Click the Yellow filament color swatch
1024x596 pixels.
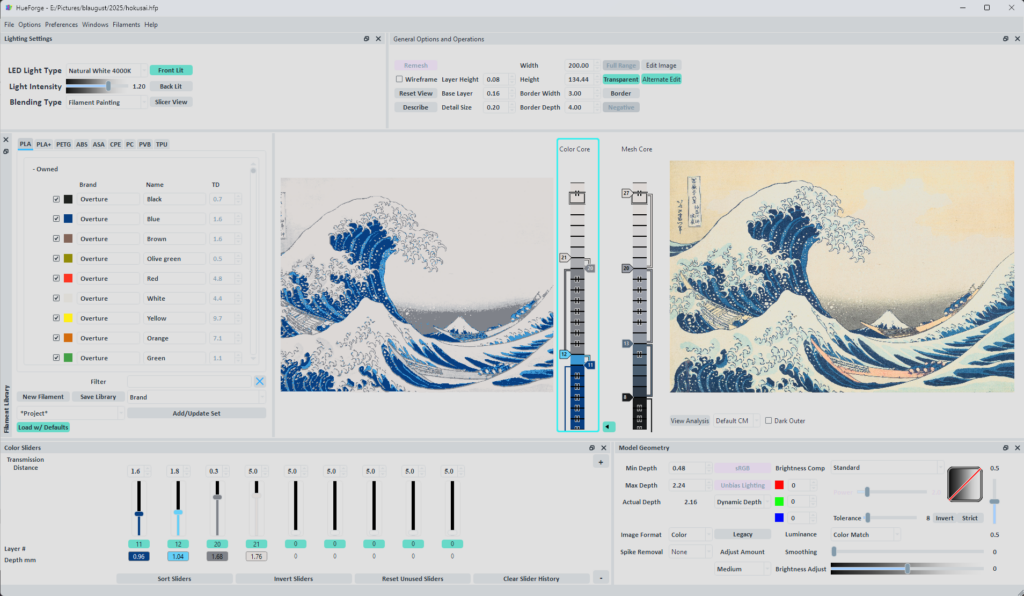tap(68, 318)
